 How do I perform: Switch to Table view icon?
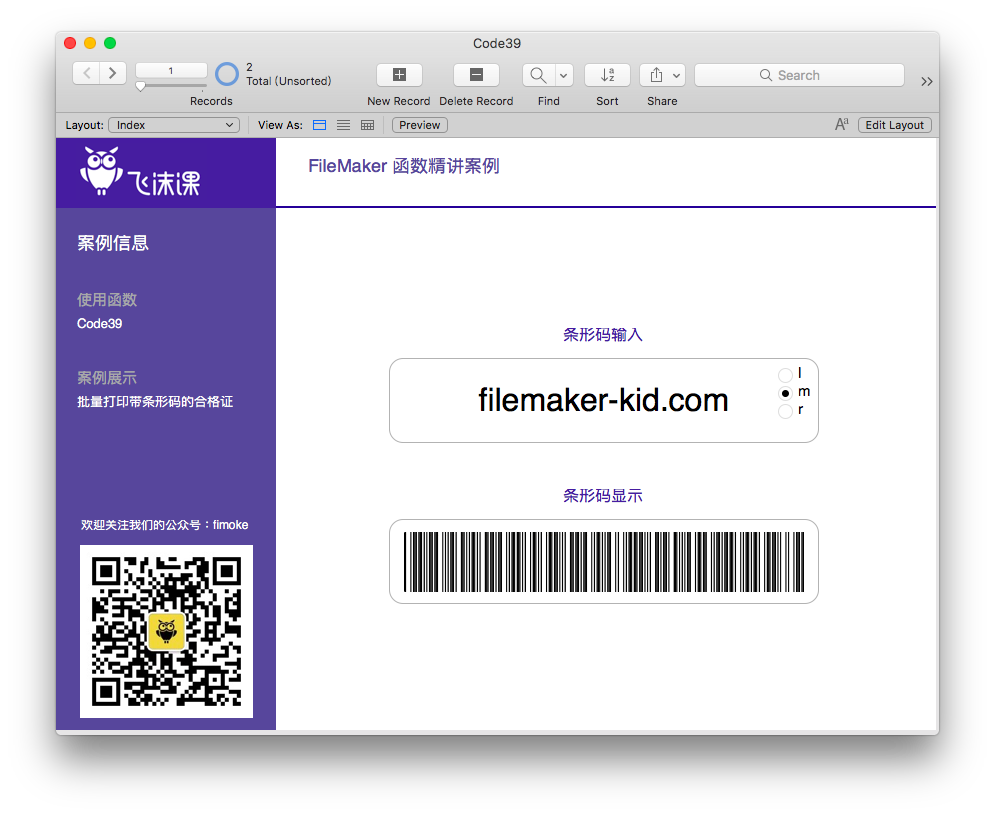[x=367, y=125]
